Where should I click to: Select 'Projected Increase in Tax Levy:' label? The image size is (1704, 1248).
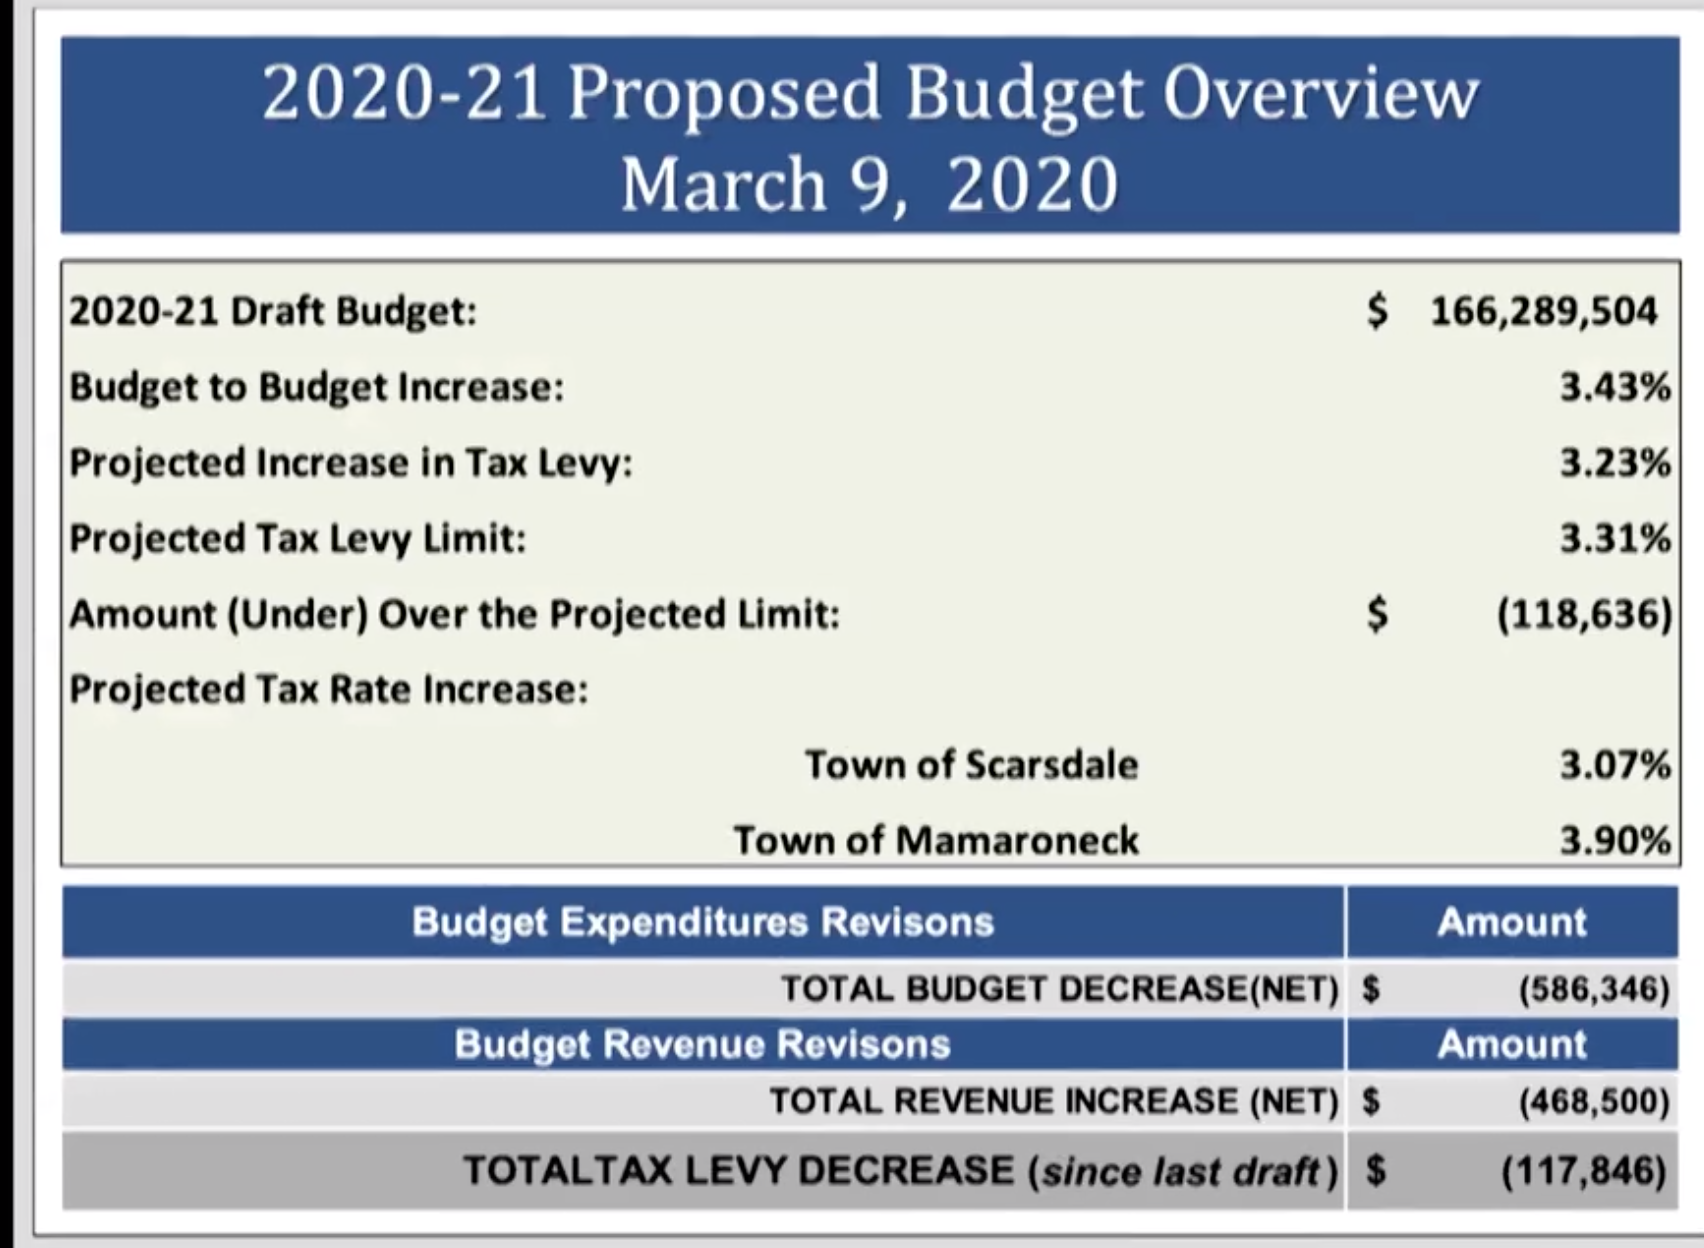pos(351,463)
